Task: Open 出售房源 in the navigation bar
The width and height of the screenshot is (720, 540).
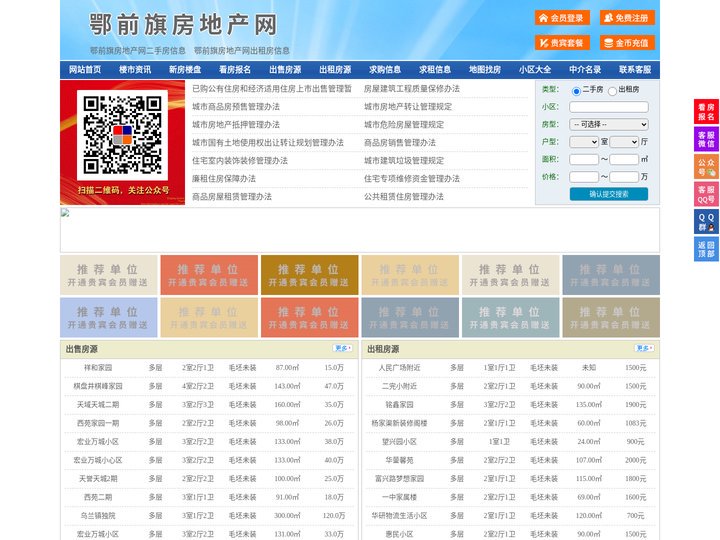Action: point(285,70)
